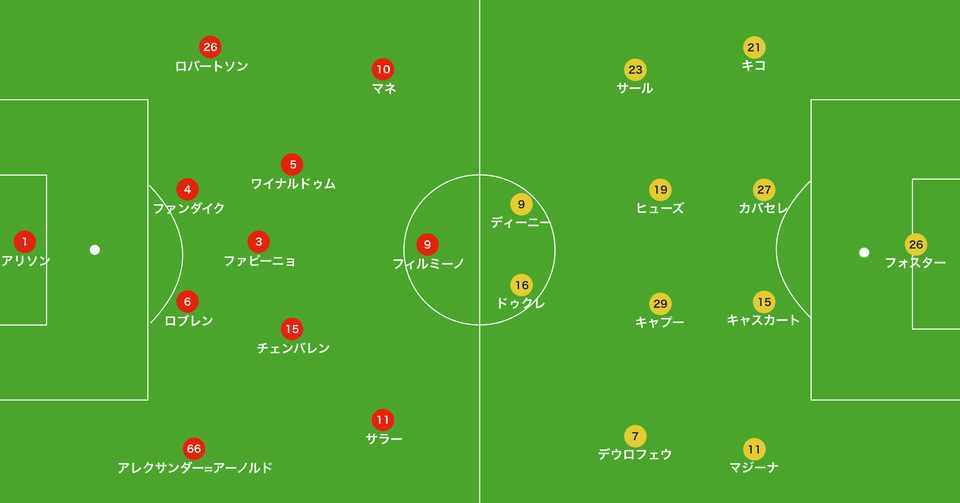
Task: Select yellow number 9 Deeney marker
Action: (521, 204)
